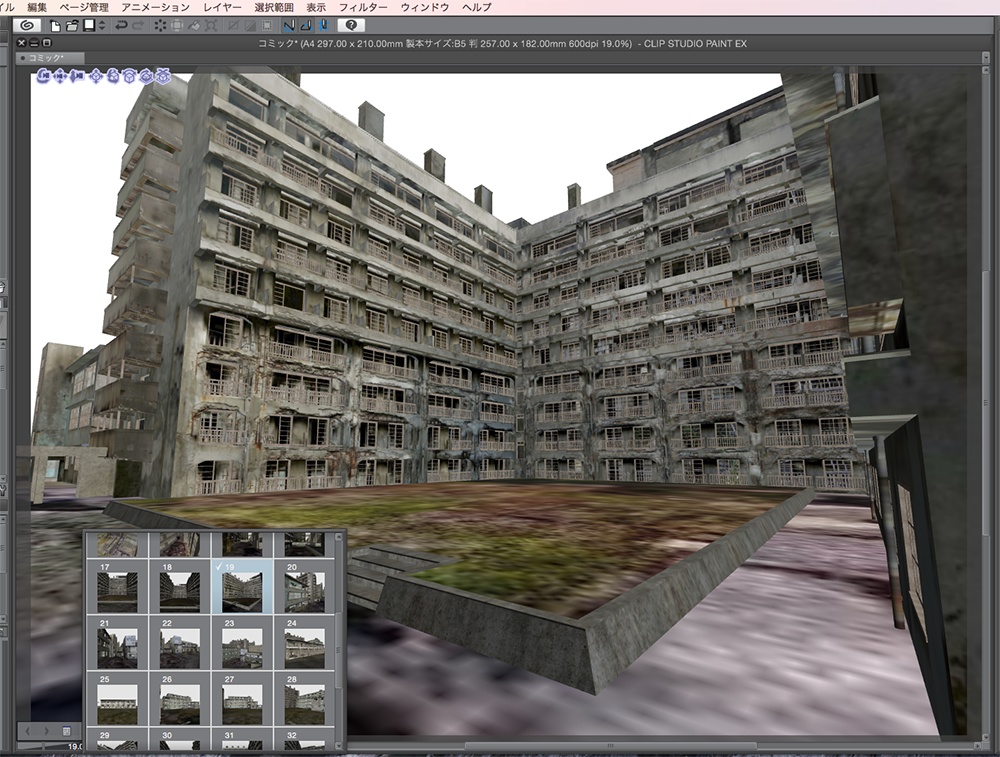Viewport: 1000px width, 757px height.
Task: Open the レイヤー menu
Action: coord(222,7)
